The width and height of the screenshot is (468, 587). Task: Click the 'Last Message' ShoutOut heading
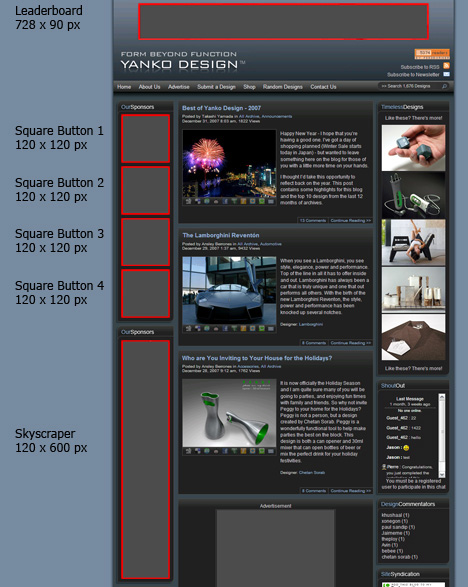410,399
